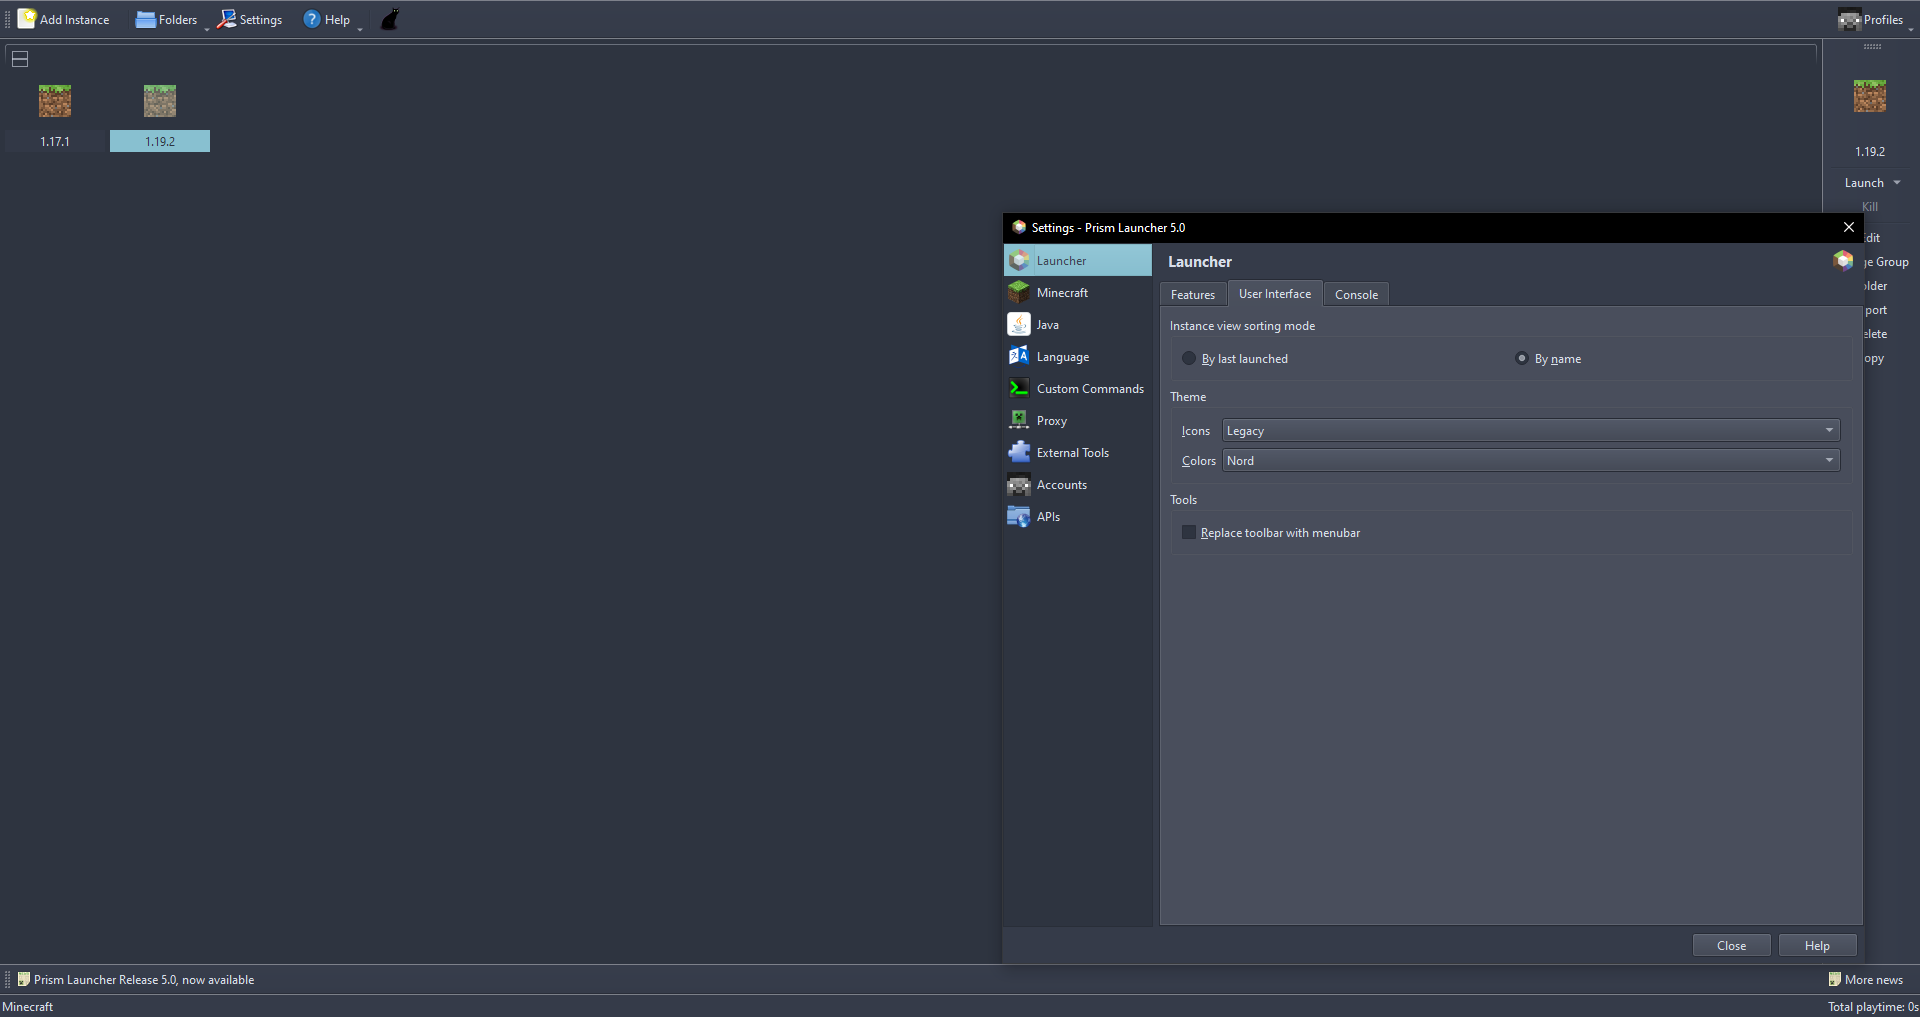Click the More news link
1920x1017 pixels.
(x=1874, y=980)
